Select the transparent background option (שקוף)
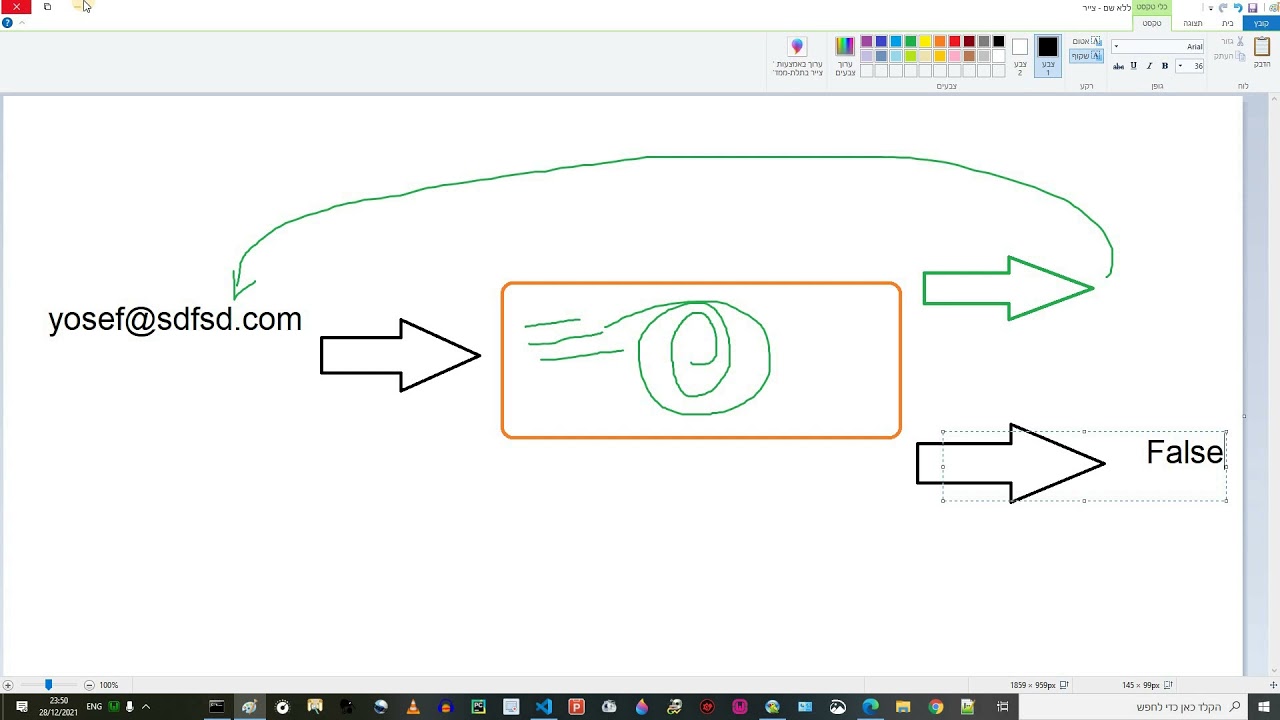1280x720 pixels. click(1087, 56)
